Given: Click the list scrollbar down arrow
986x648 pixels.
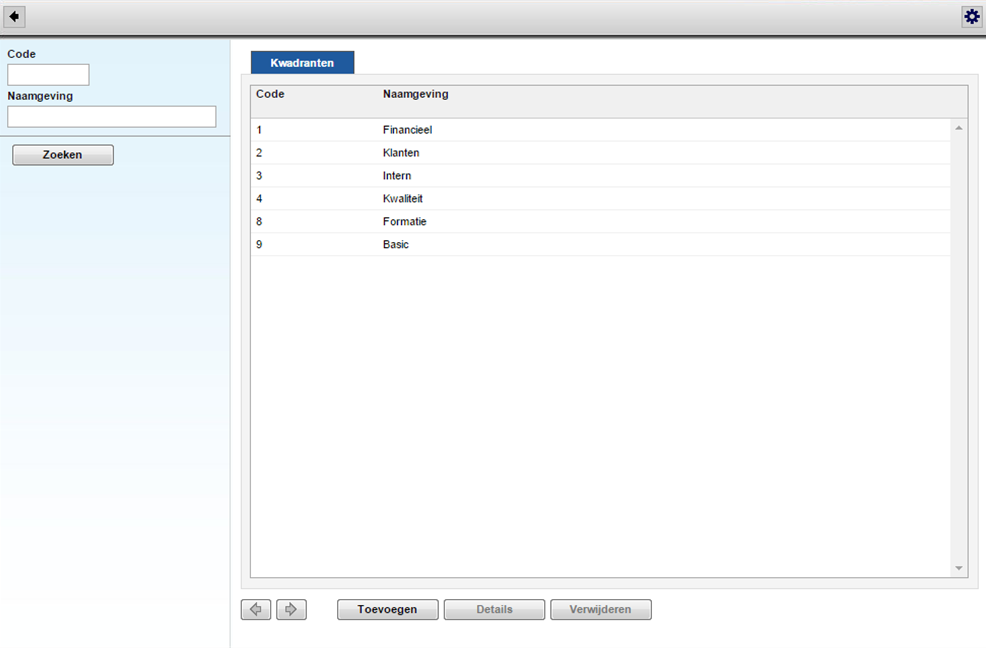Looking at the screenshot, I should click(x=959, y=568).
